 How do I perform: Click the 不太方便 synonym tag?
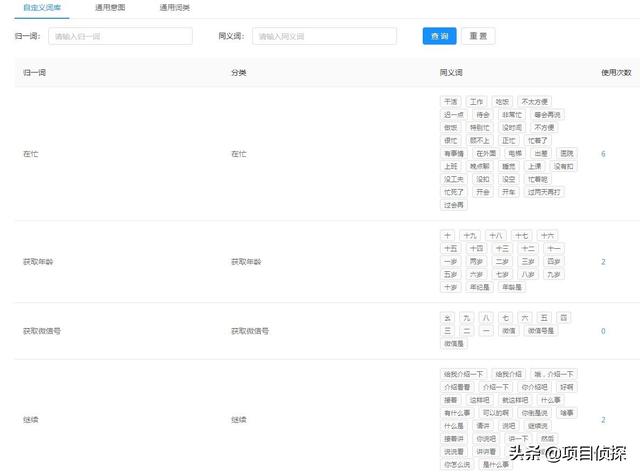click(535, 102)
